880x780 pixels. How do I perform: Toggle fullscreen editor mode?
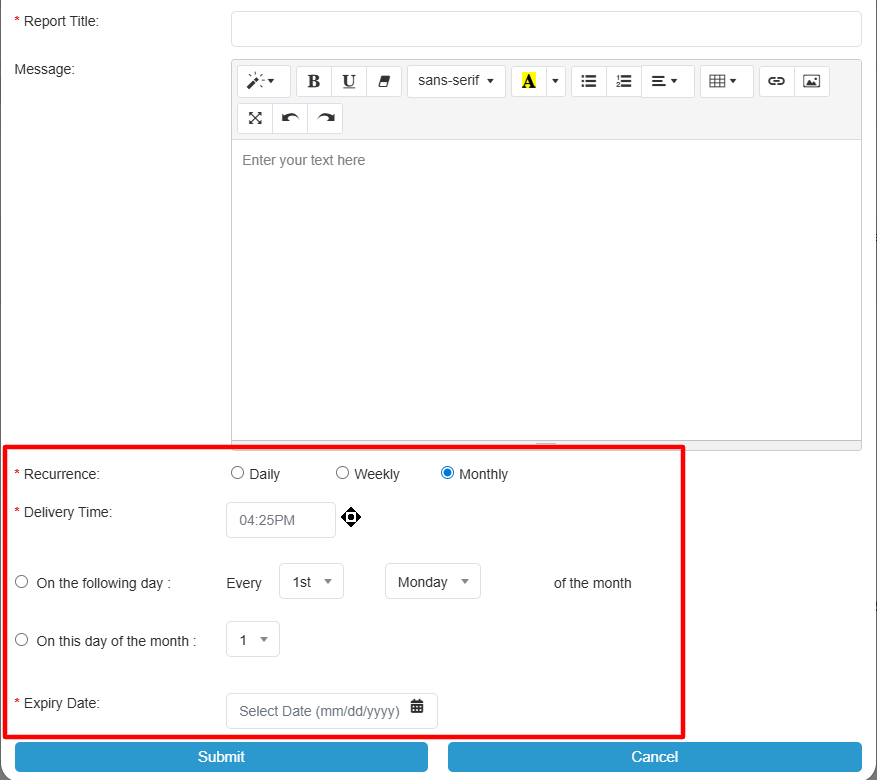click(255, 118)
